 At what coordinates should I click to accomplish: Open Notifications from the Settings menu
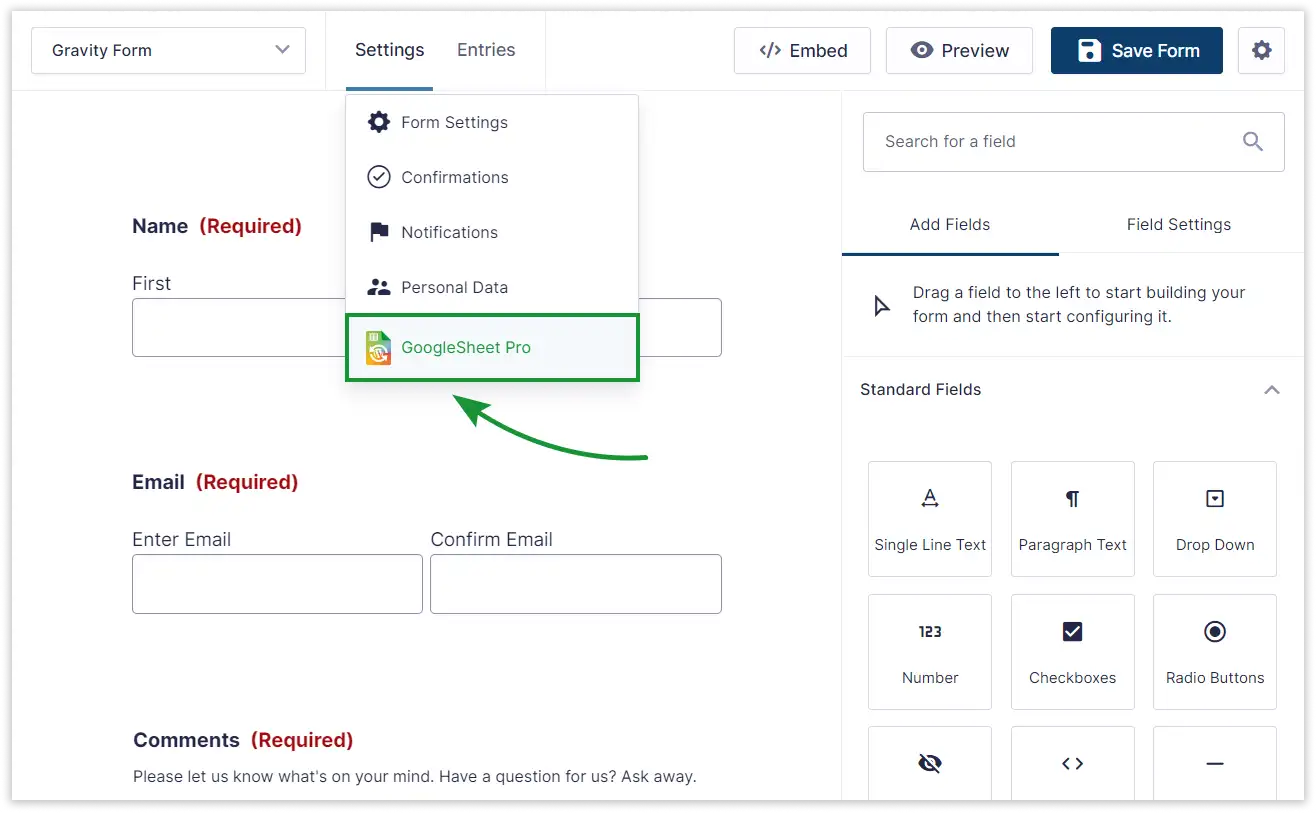point(449,233)
